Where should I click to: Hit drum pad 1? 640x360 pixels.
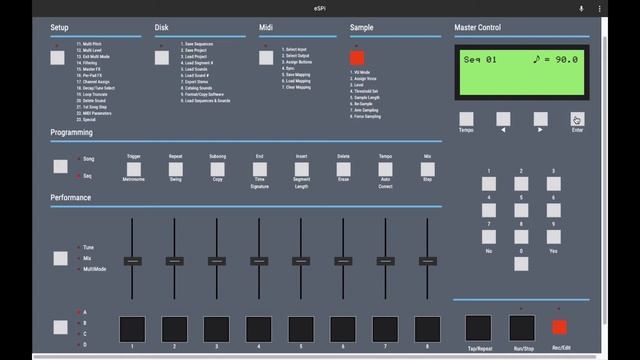coord(132,329)
